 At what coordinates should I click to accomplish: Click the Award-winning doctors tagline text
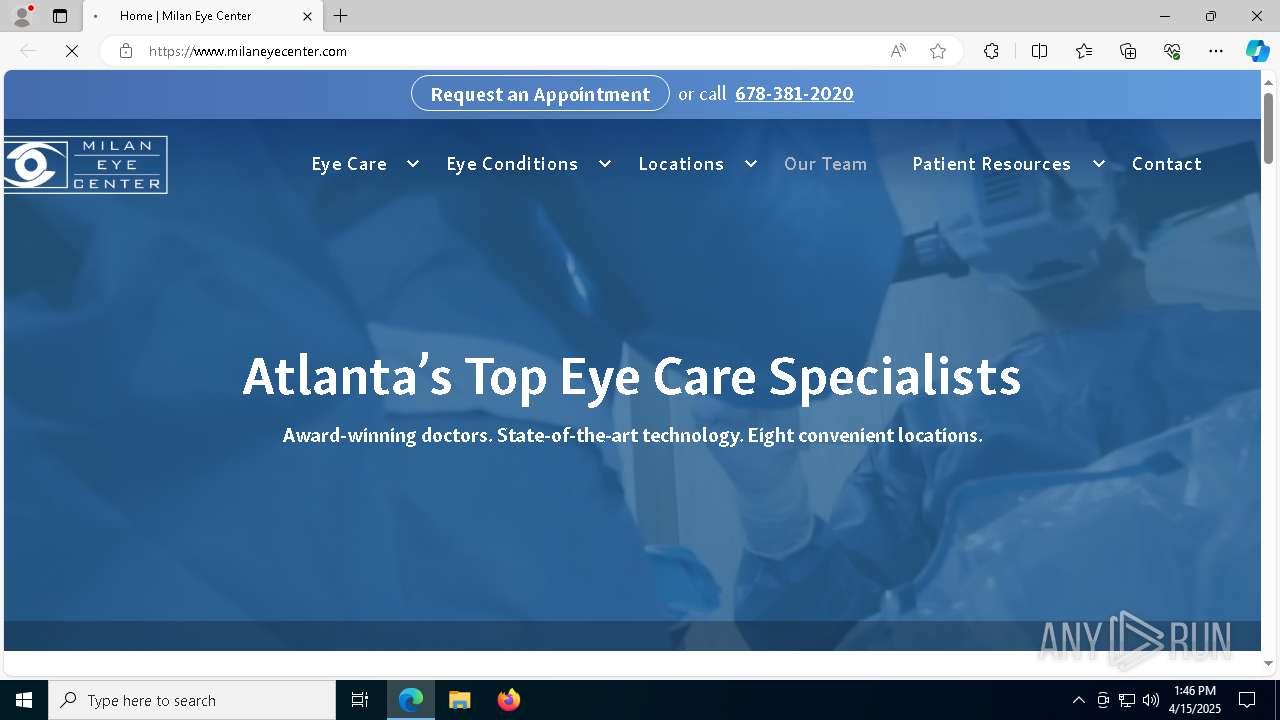[x=633, y=435]
